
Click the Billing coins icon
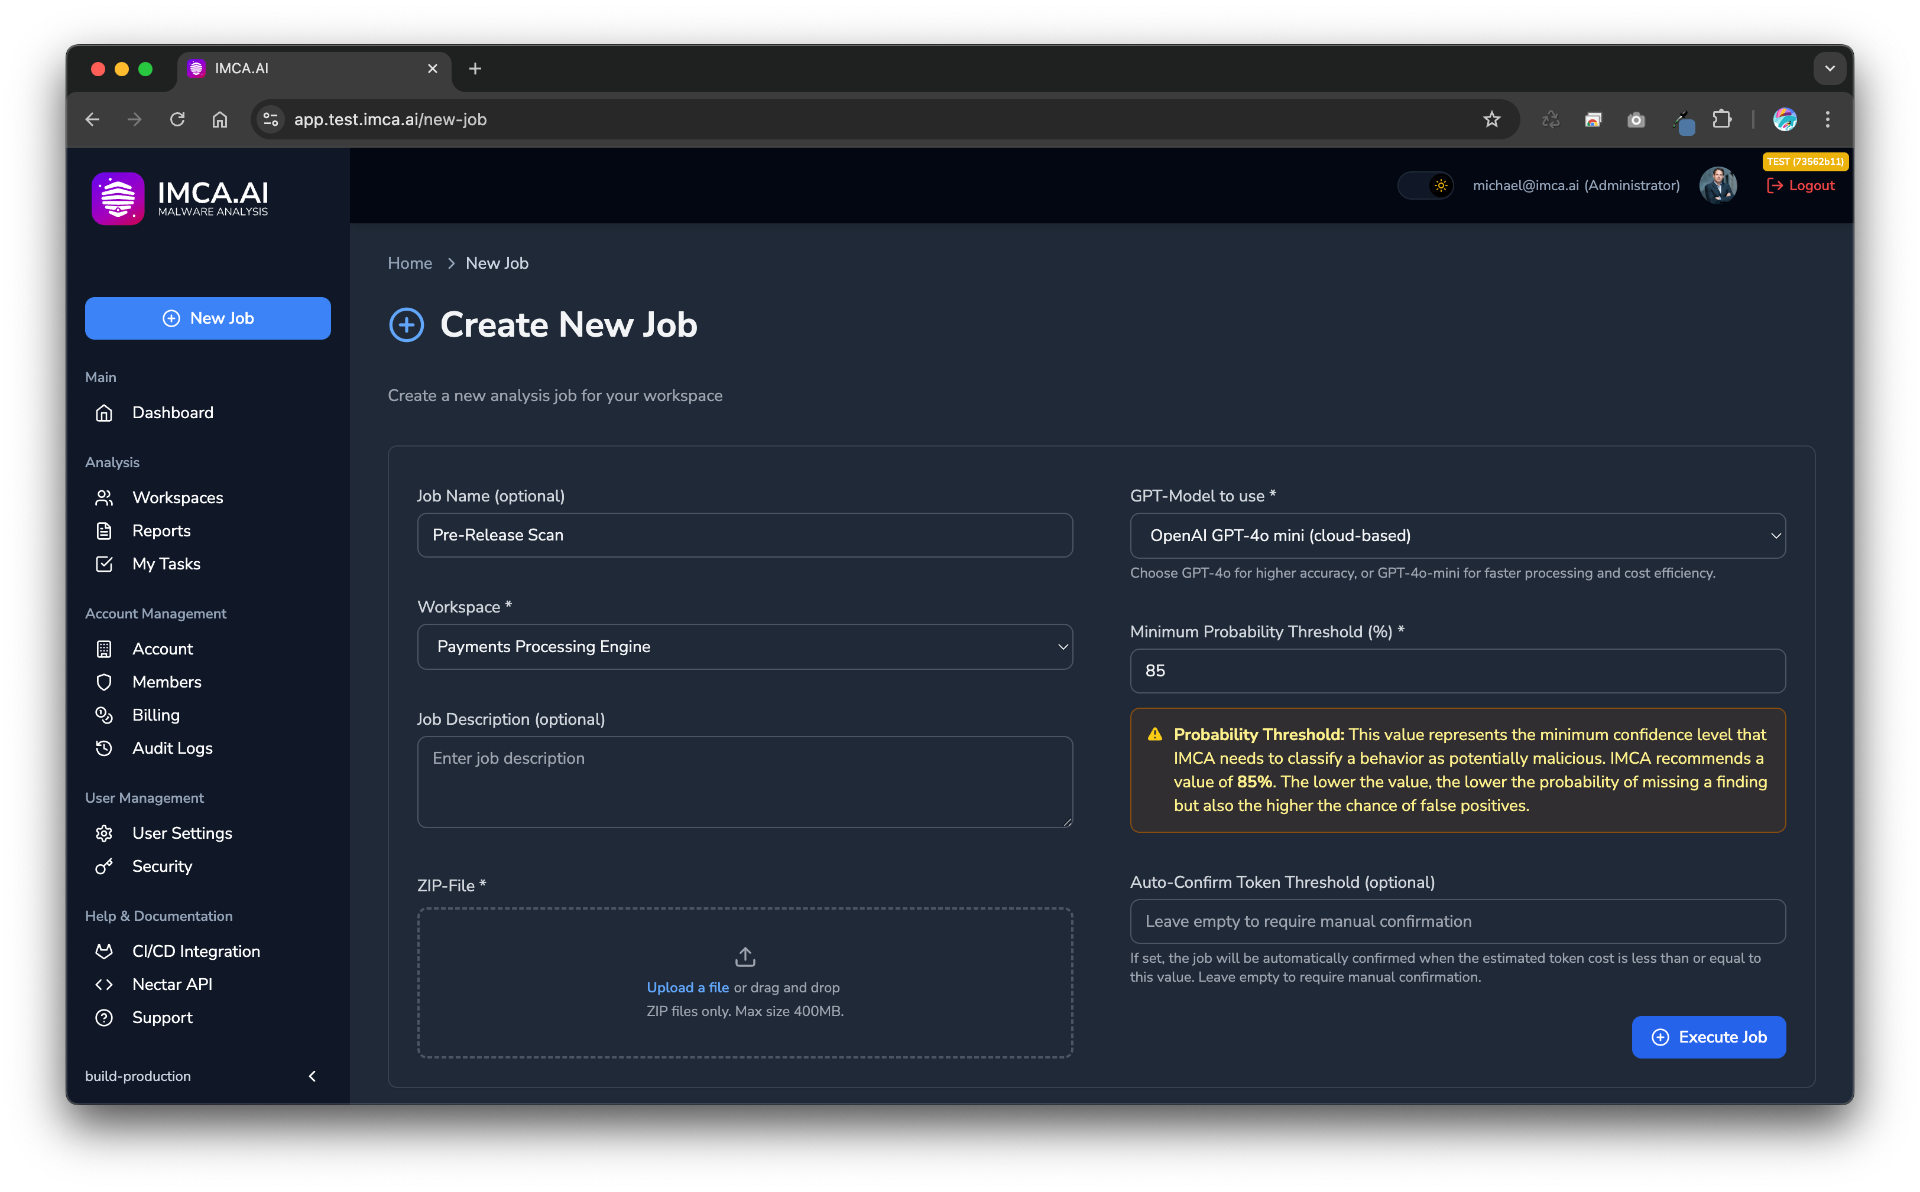point(104,716)
